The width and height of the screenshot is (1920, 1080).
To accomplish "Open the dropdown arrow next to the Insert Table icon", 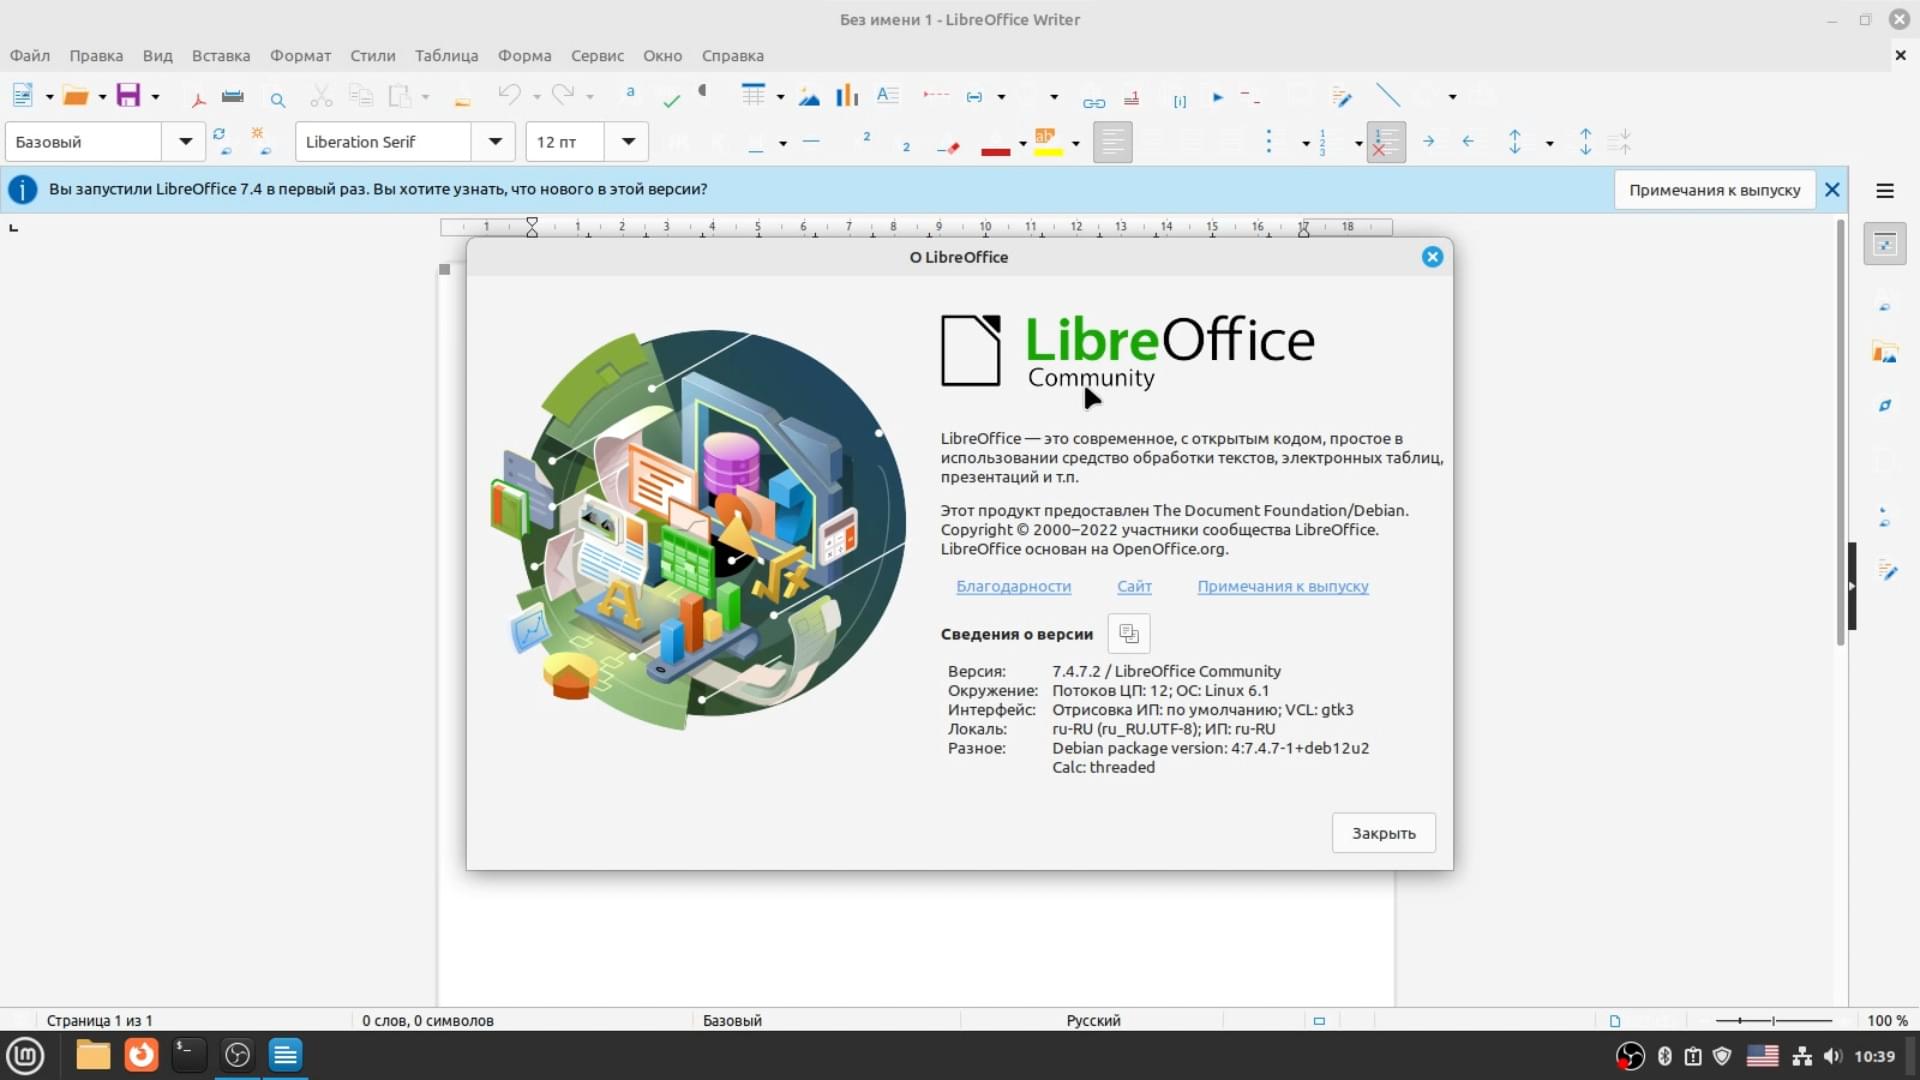I will click(x=780, y=97).
